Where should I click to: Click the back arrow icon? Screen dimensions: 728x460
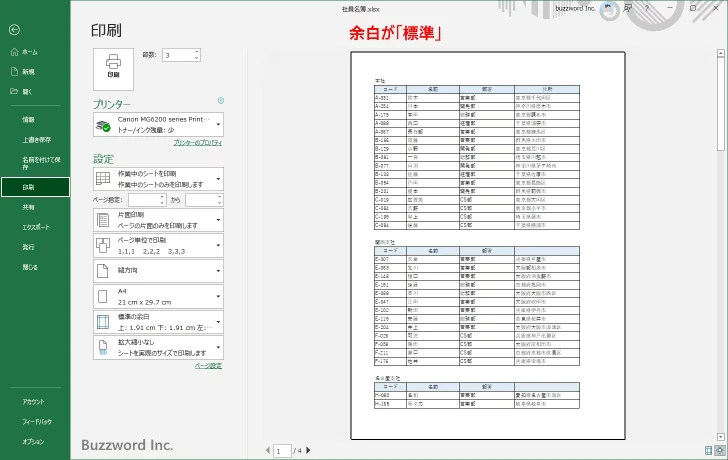pos(14,30)
